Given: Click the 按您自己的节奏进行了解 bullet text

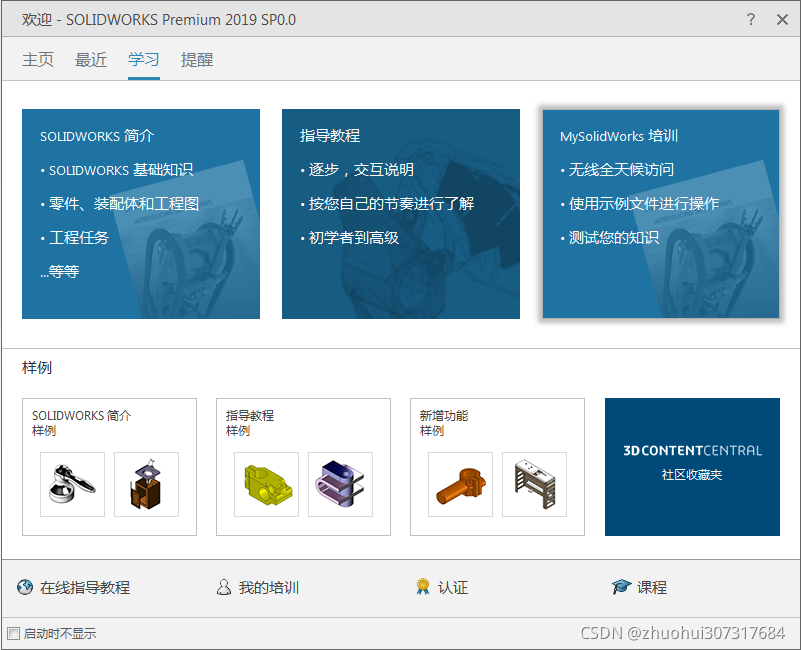Looking at the screenshot, I should (391, 204).
